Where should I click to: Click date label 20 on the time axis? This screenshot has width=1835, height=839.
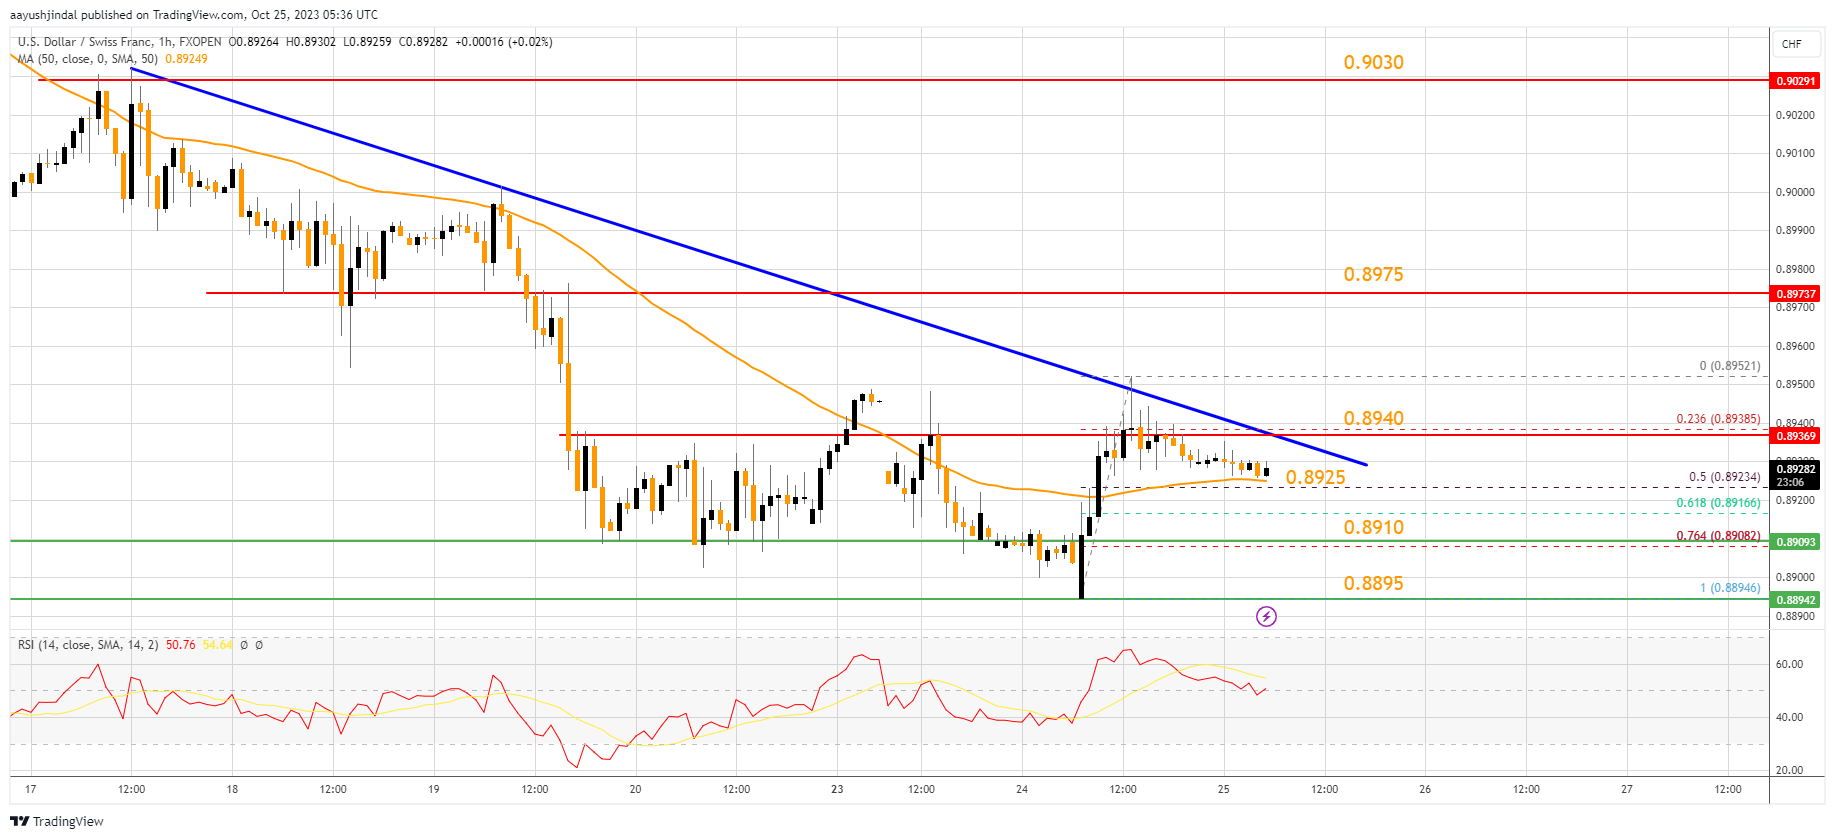point(635,789)
